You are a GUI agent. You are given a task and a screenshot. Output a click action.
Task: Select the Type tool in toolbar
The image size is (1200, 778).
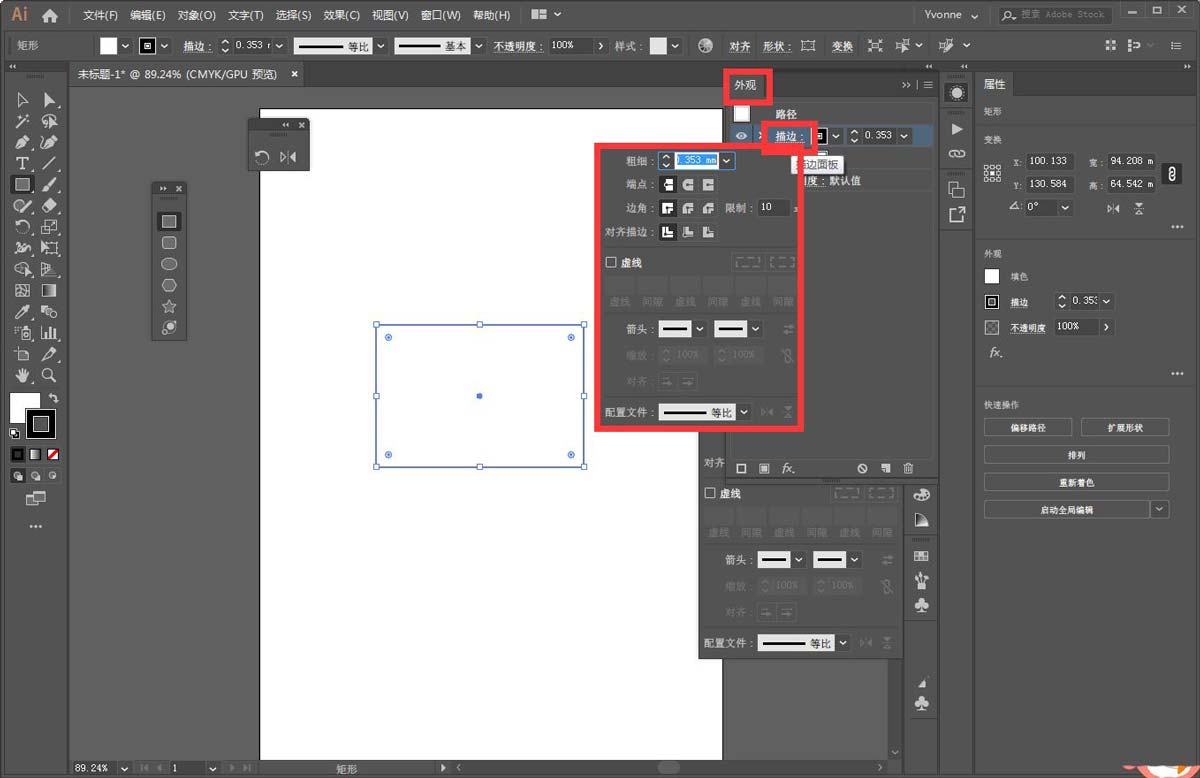click(22, 163)
